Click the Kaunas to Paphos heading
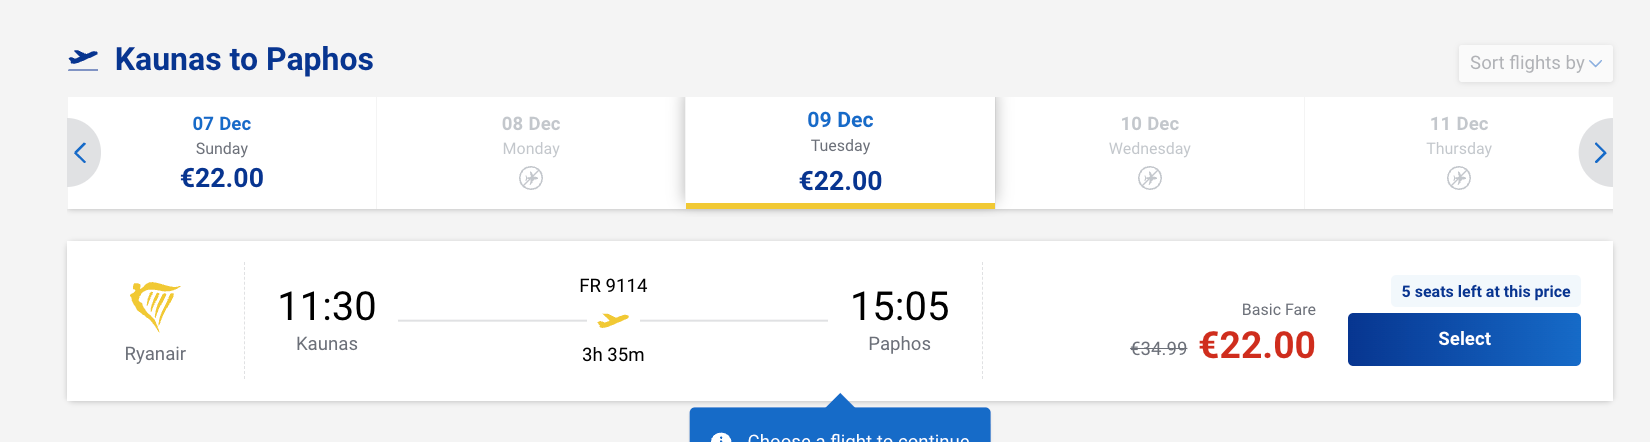Screen dimensions: 1650x442 point(244,60)
